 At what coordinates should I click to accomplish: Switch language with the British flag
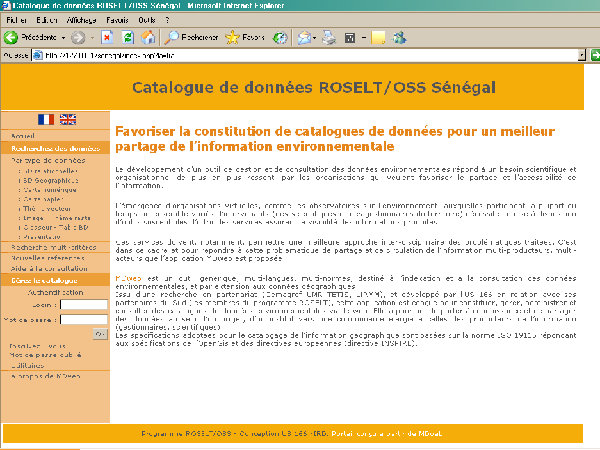coord(68,119)
